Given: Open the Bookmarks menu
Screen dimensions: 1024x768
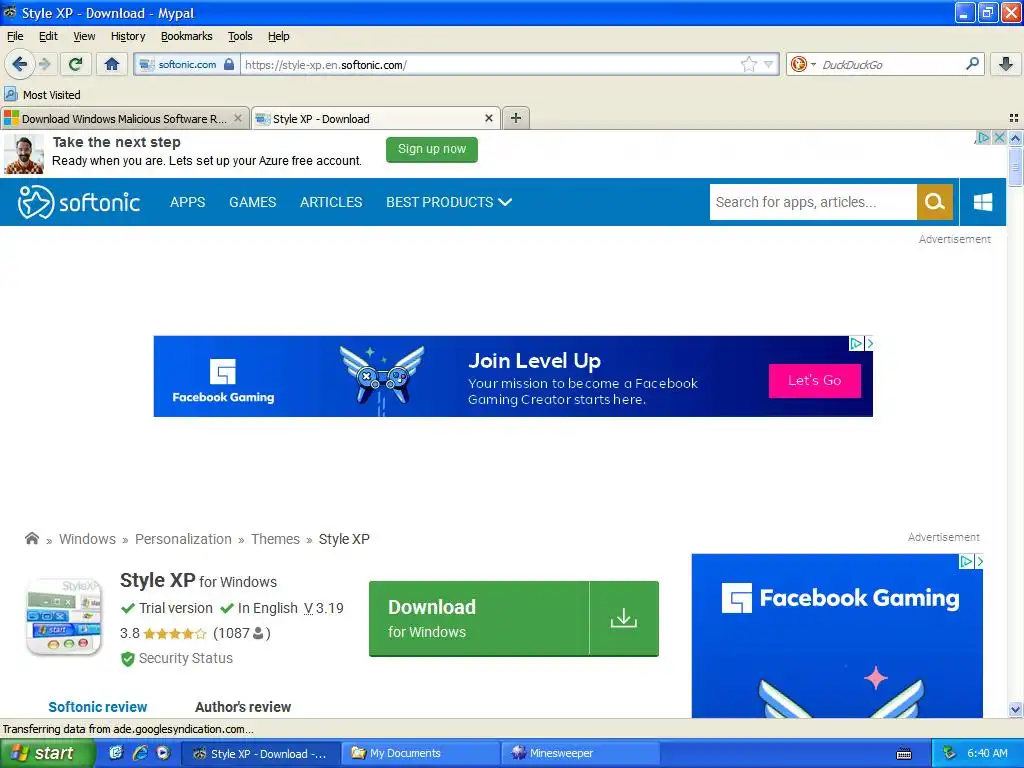Looking at the screenshot, I should [x=186, y=36].
